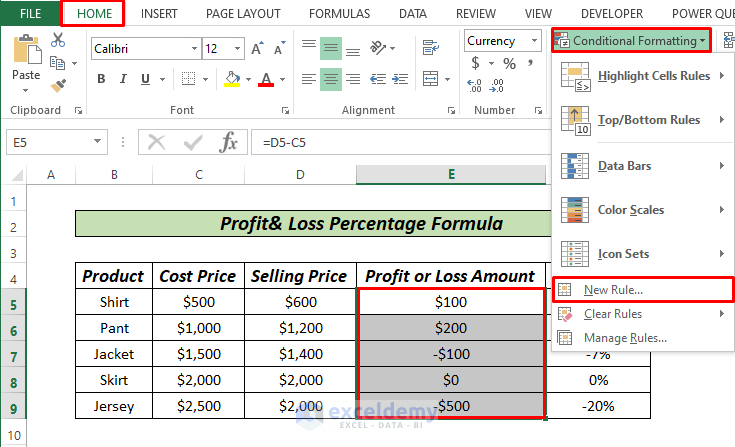Click Align Left icon
Screen dimensions: 735x447
pos(308,79)
